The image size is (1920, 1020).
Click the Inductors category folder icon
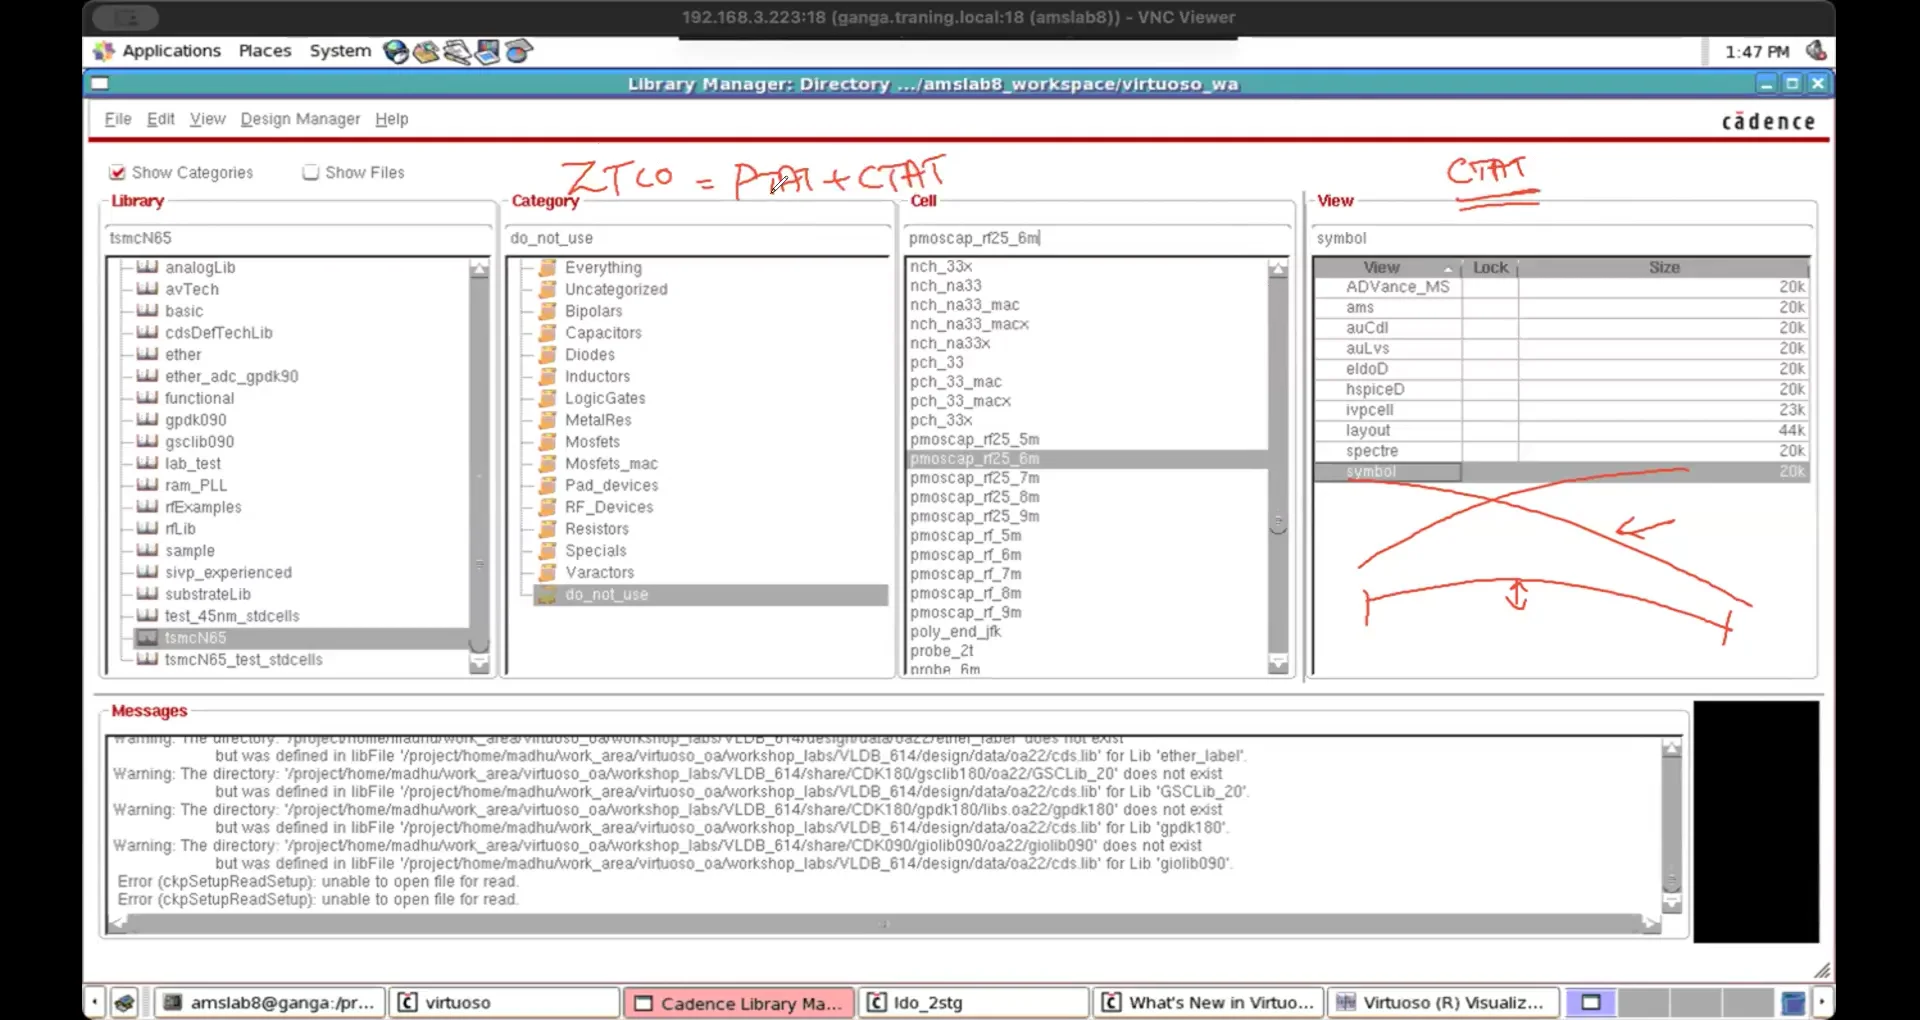pos(547,377)
